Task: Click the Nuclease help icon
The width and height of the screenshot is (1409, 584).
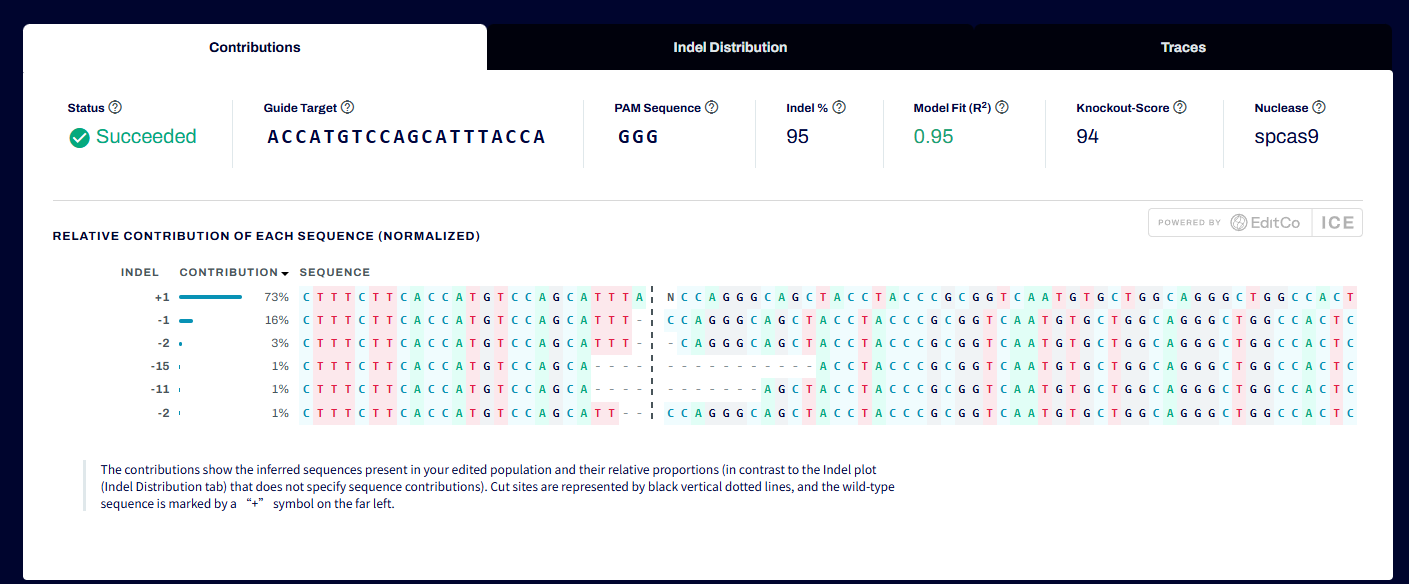Action: (x=1319, y=108)
